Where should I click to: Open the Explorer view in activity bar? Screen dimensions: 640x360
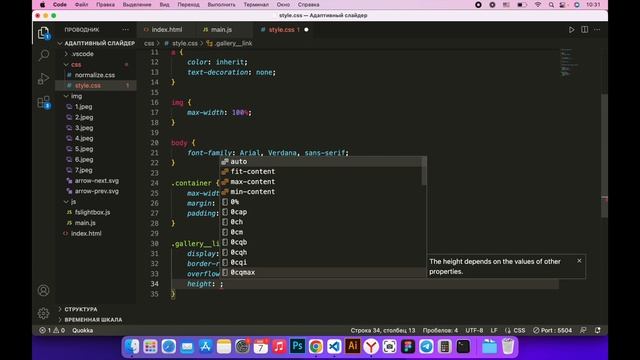tap(43, 33)
